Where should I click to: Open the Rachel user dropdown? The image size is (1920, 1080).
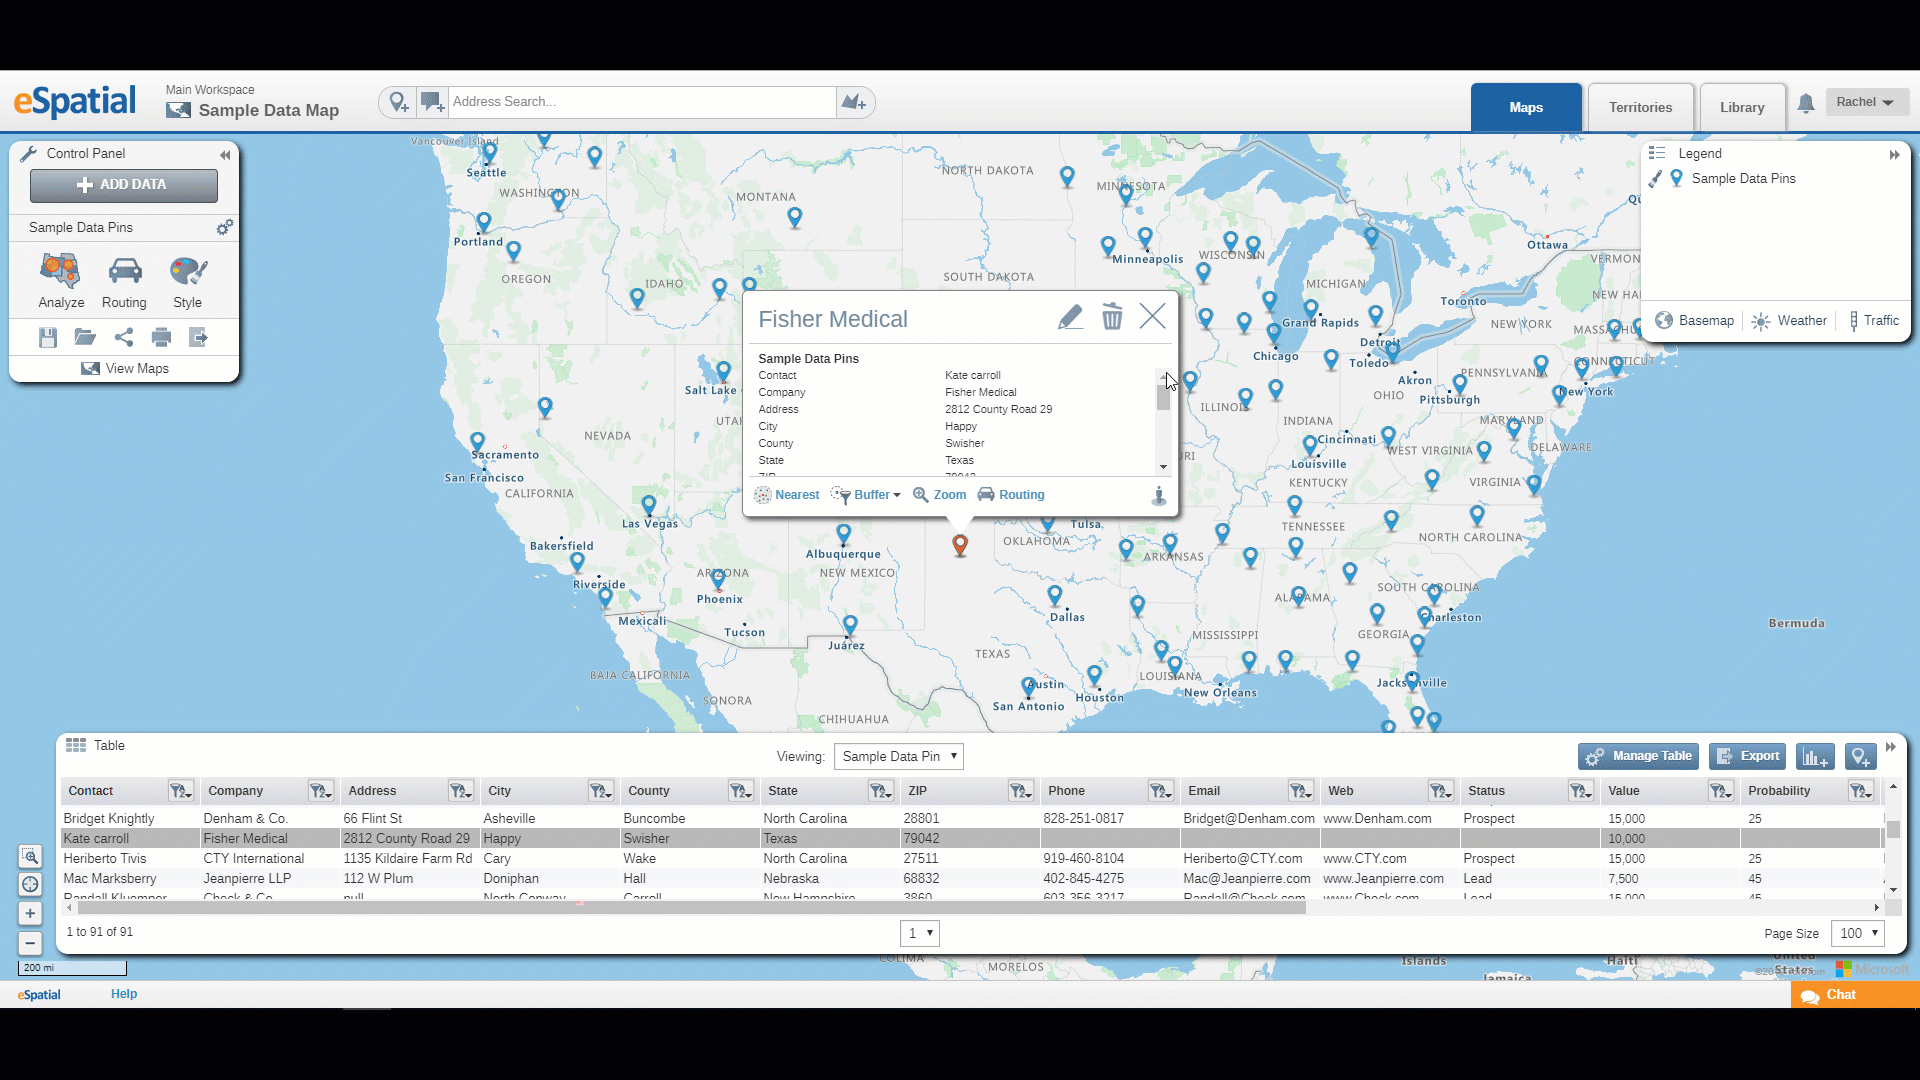(x=1866, y=102)
